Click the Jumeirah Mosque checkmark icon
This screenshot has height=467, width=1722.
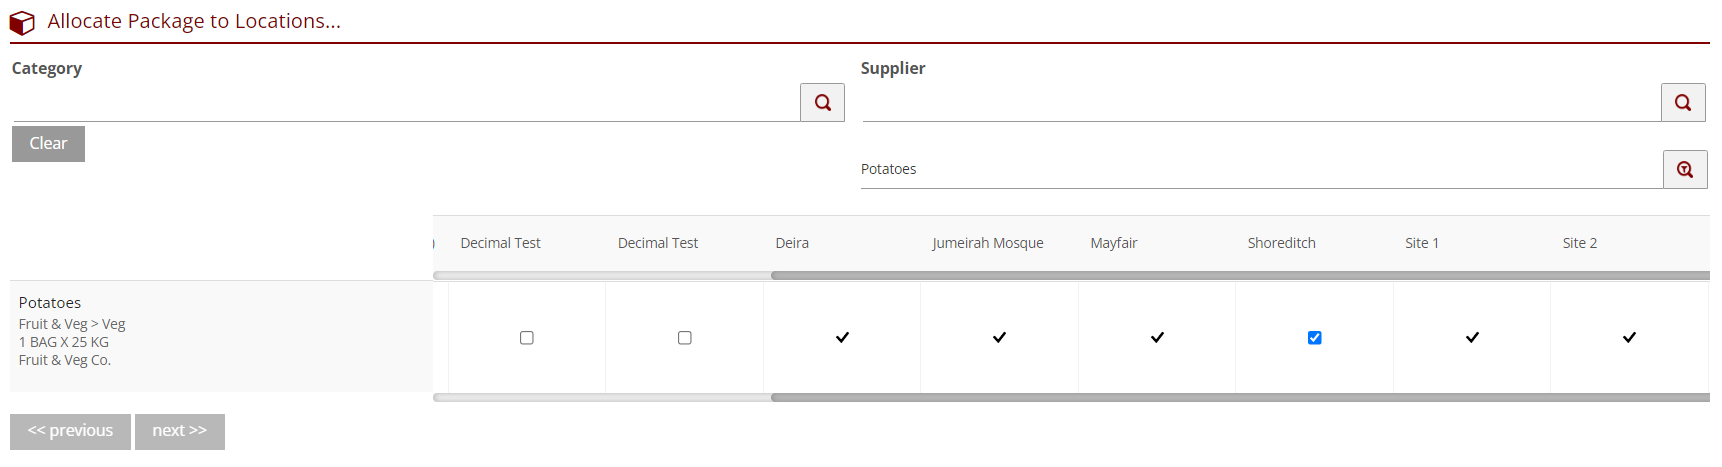click(x=999, y=338)
